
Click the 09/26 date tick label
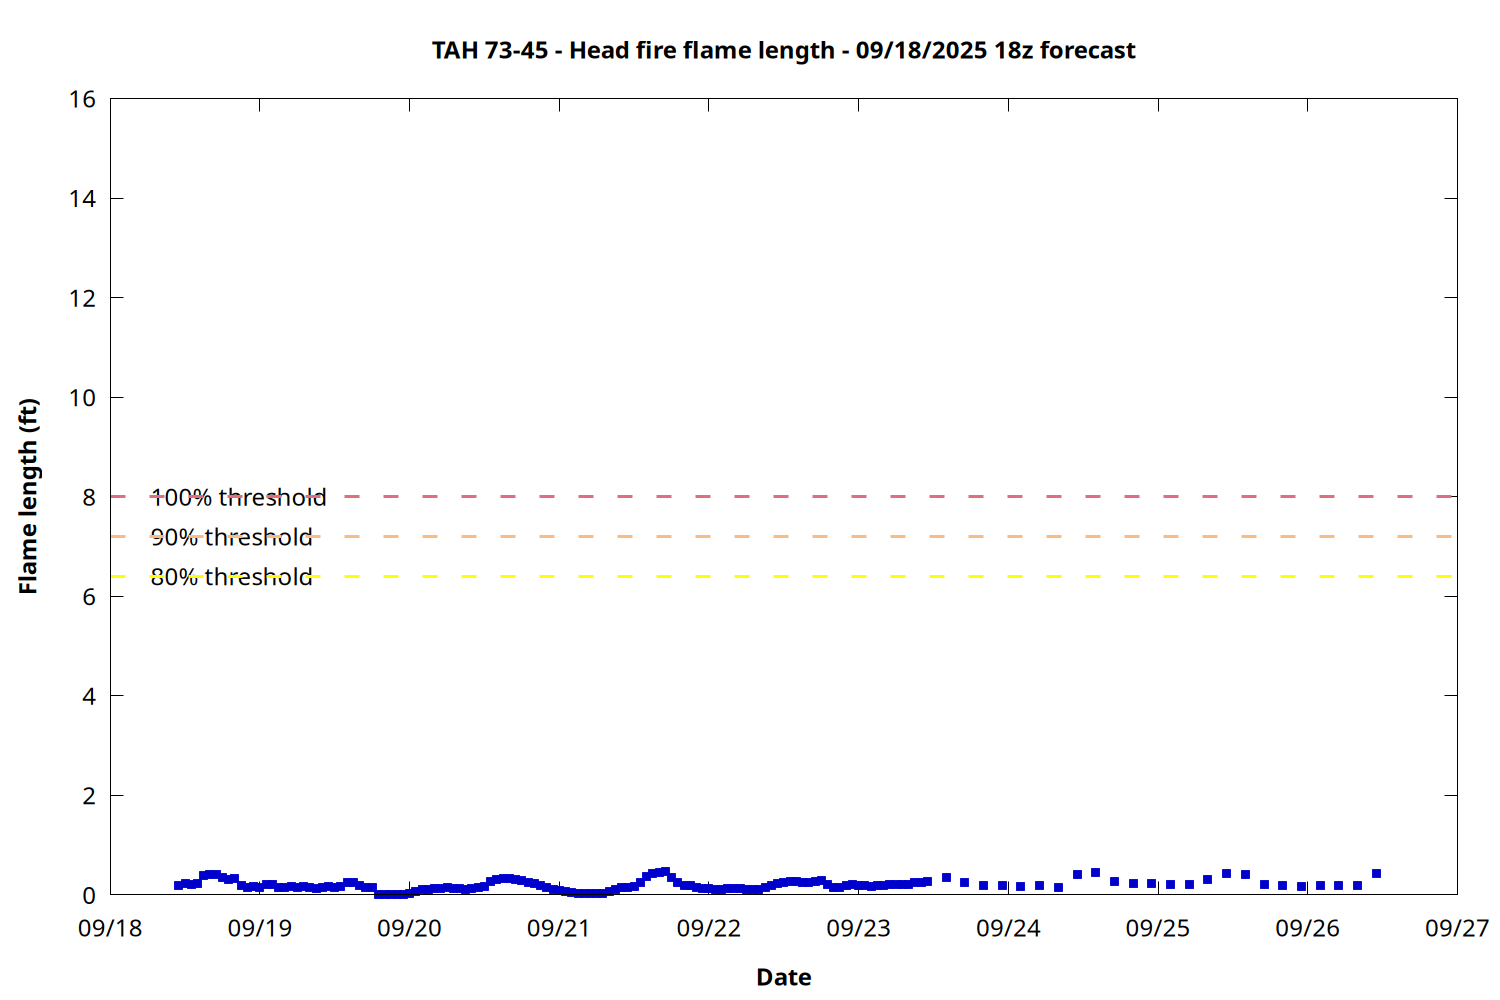[x=1307, y=928]
